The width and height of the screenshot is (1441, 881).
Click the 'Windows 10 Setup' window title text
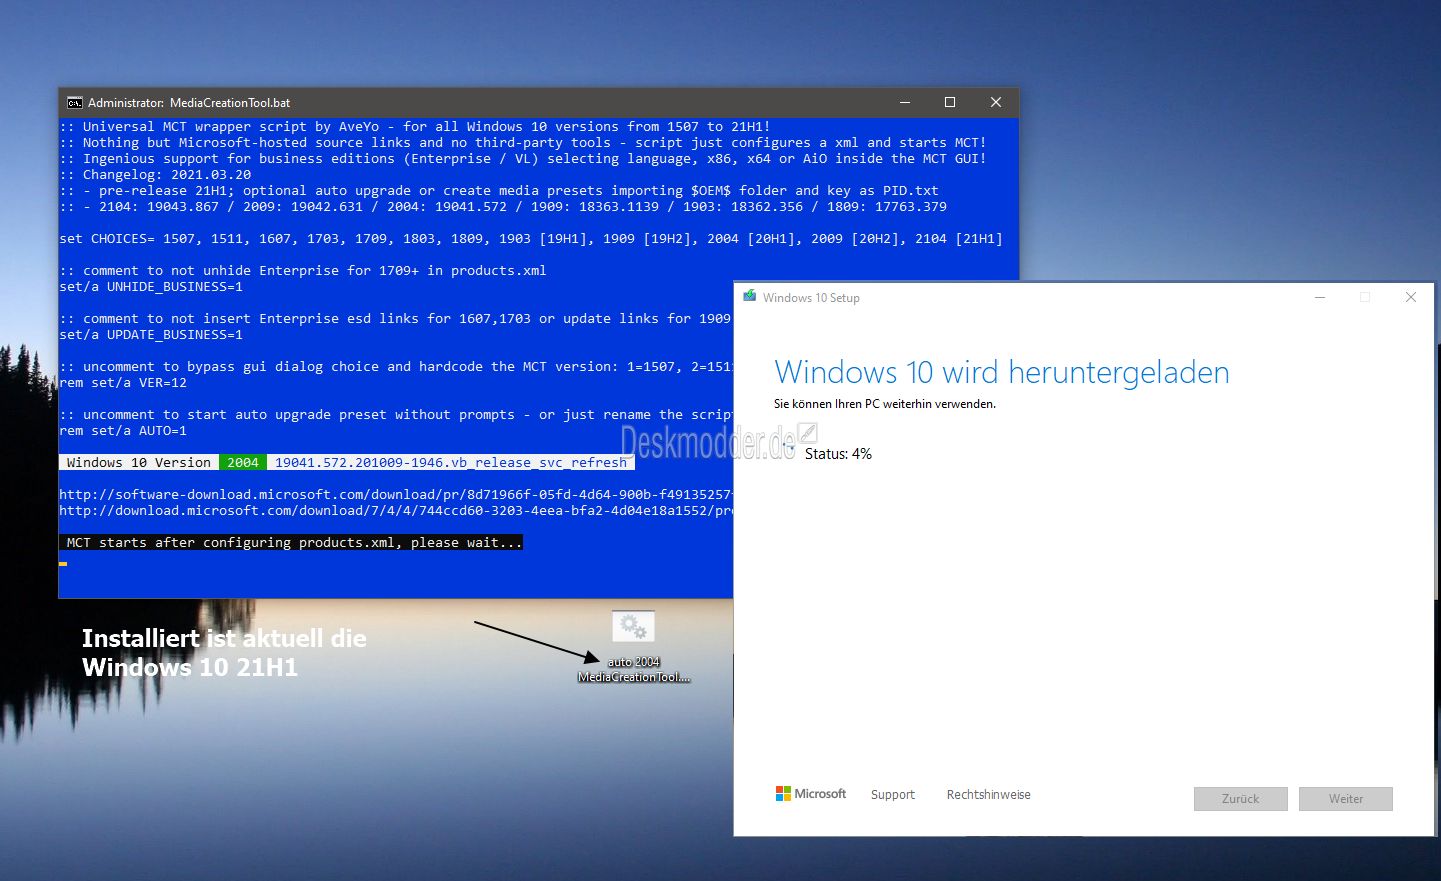[x=811, y=298]
